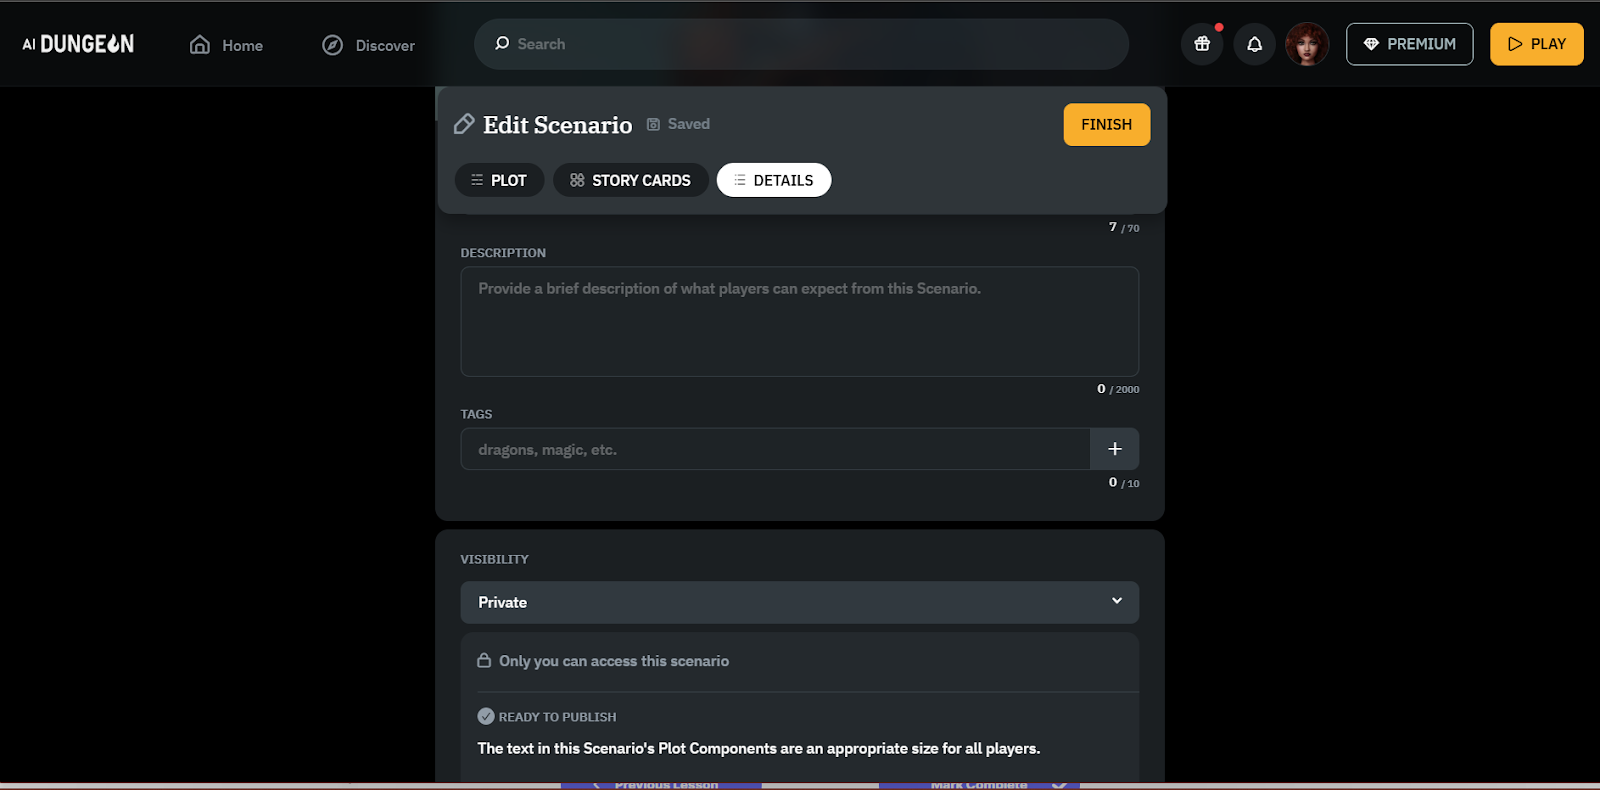Click the Finish button
The image size is (1600, 790).
coord(1107,125)
